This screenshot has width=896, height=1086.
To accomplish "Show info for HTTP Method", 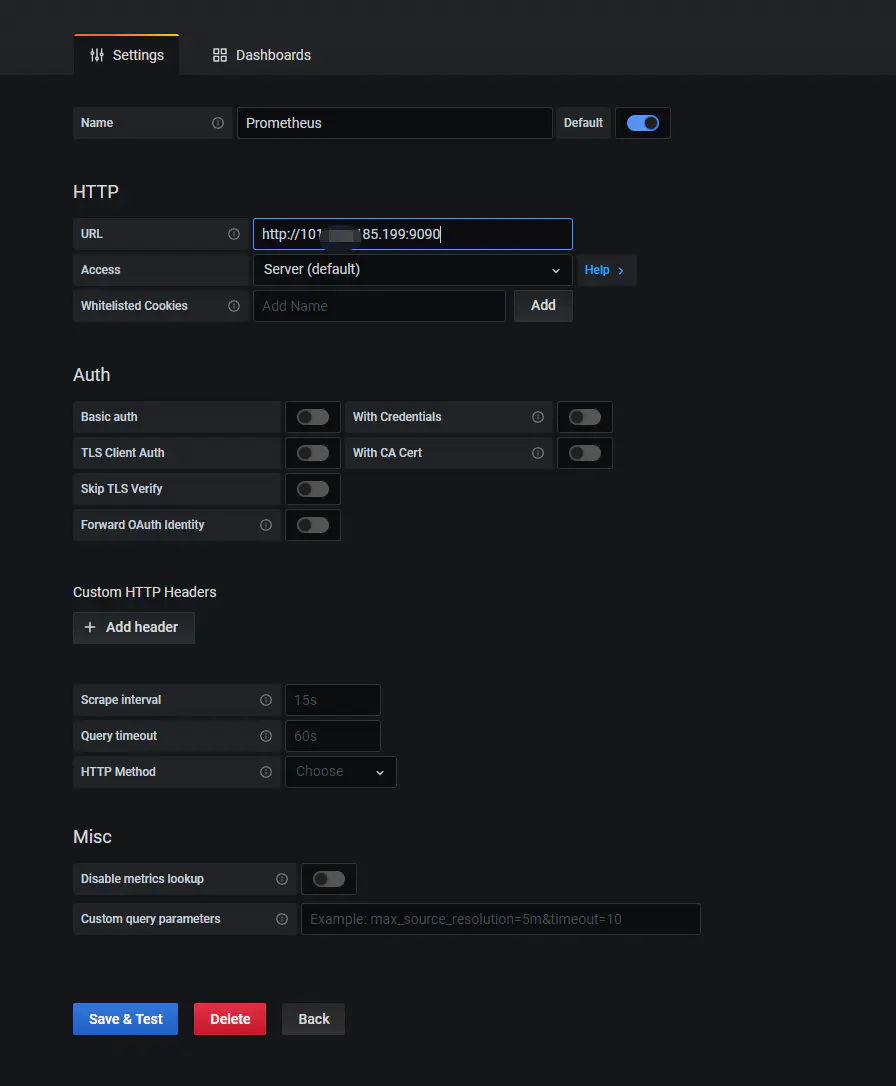I will coord(266,772).
